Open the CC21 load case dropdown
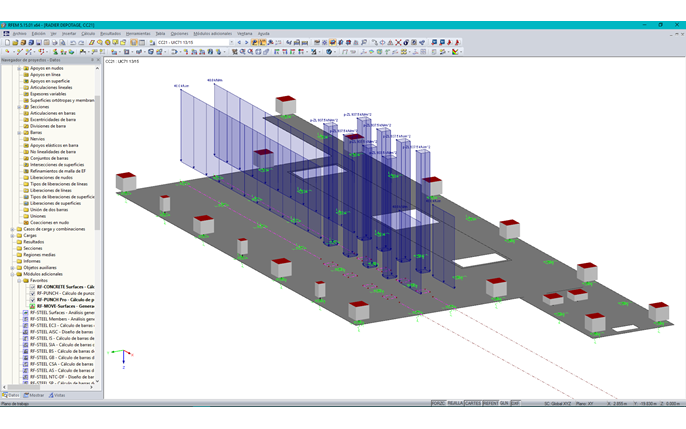Screen dimensions: 686x429 click(x=231, y=42)
